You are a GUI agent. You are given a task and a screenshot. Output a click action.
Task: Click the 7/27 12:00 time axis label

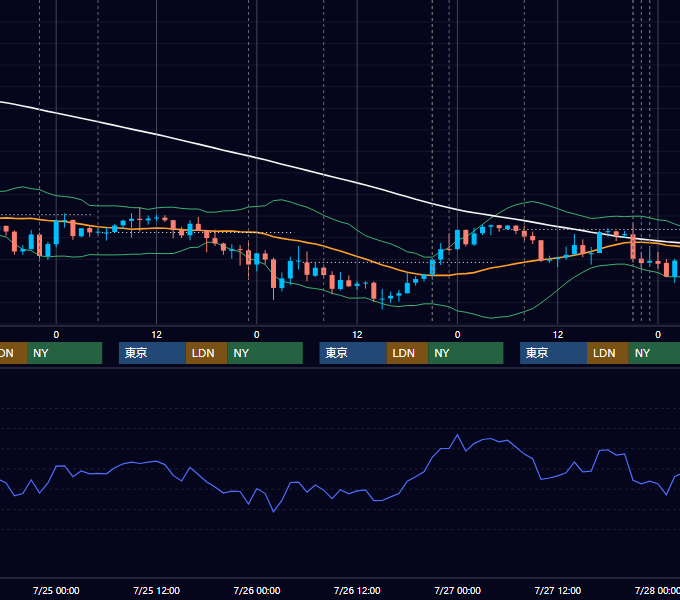pyautogui.click(x=558, y=590)
